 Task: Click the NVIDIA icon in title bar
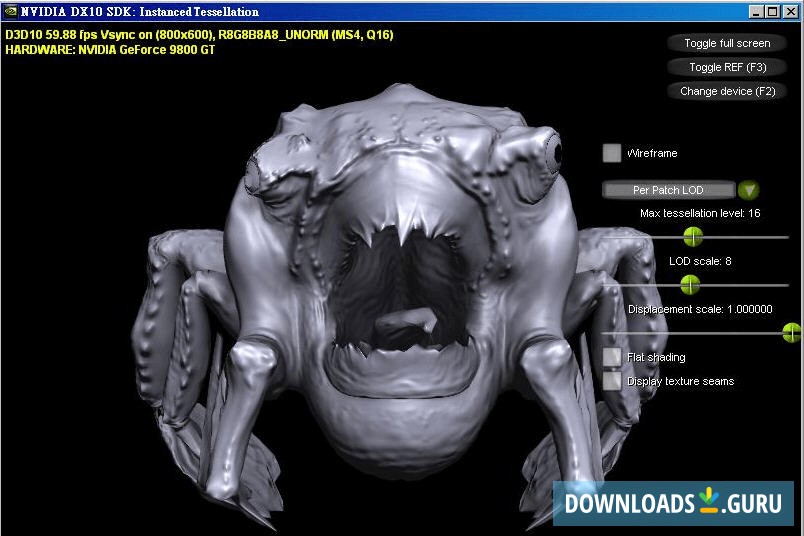click(x=10, y=11)
